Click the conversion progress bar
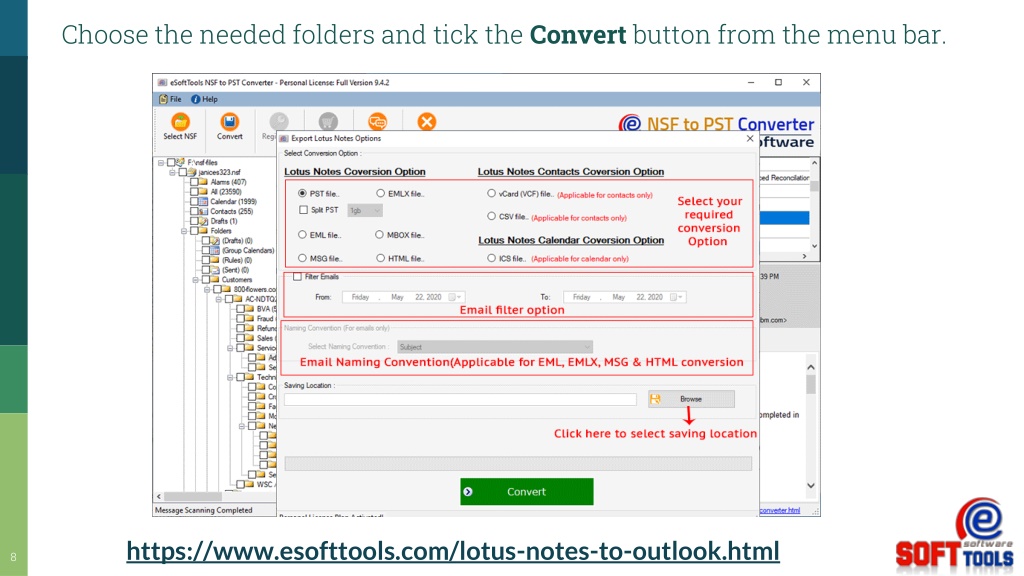The image size is (1024, 576). (518, 464)
